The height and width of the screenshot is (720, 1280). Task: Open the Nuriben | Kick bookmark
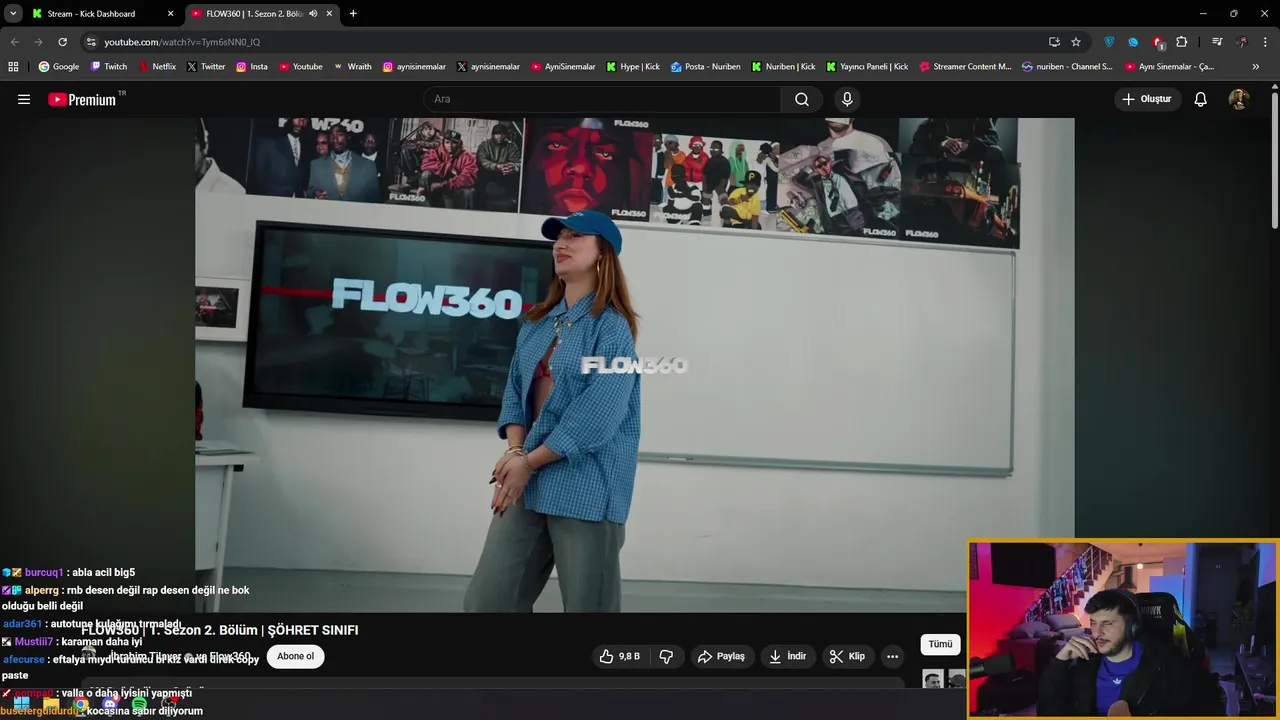(x=783, y=67)
